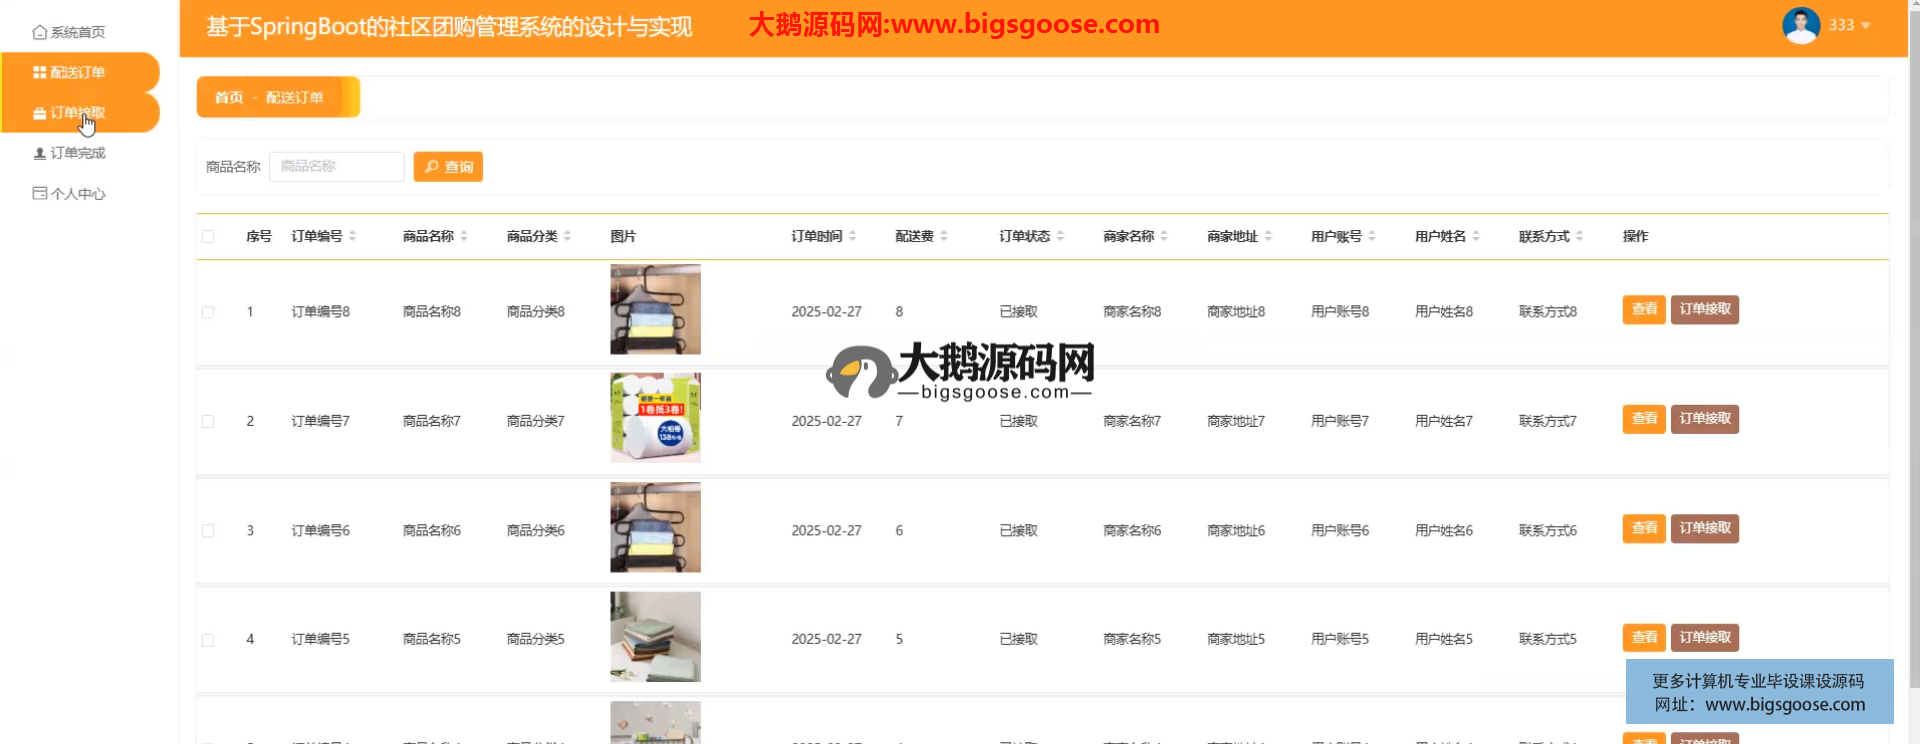Toggle the select-all checkbox in table header
Screen dimensions: 1920x744
[x=208, y=237]
